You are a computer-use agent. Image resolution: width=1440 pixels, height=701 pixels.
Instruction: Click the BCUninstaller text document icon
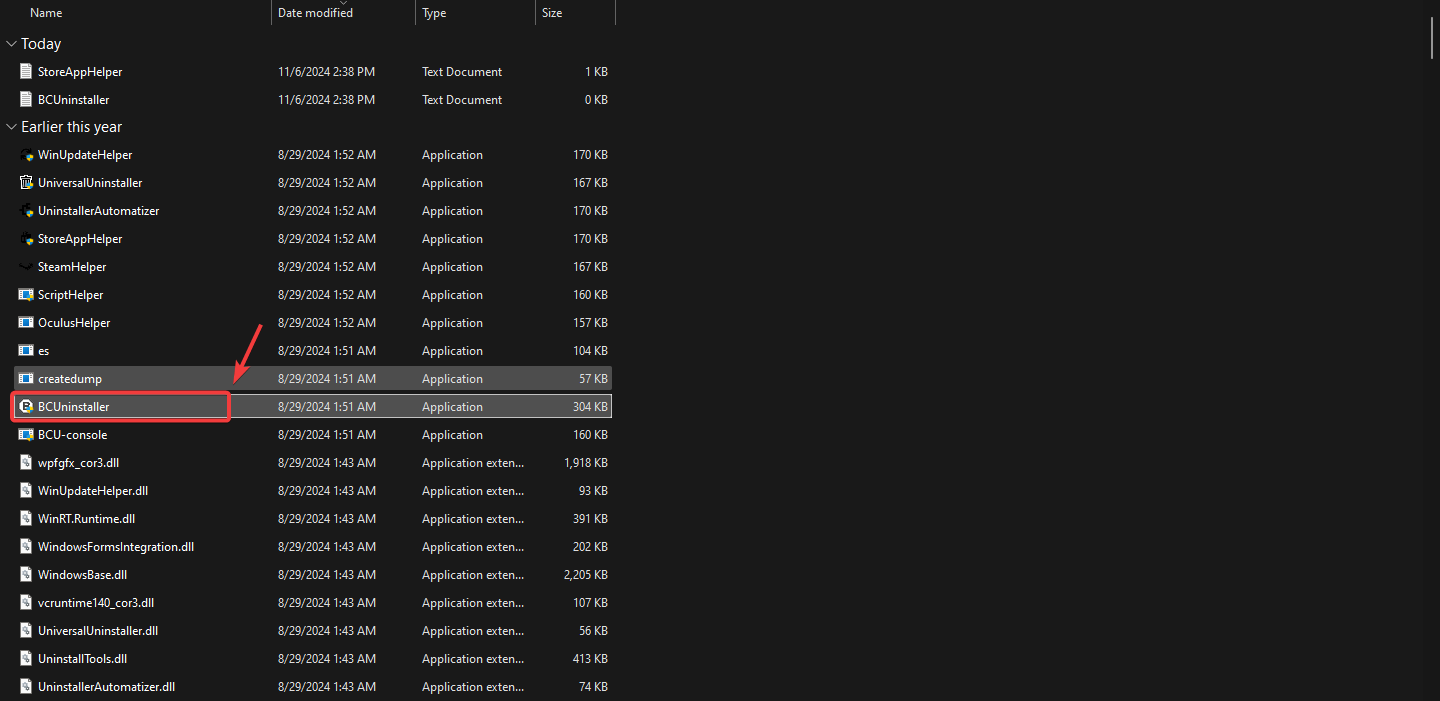click(x=27, y=100)
